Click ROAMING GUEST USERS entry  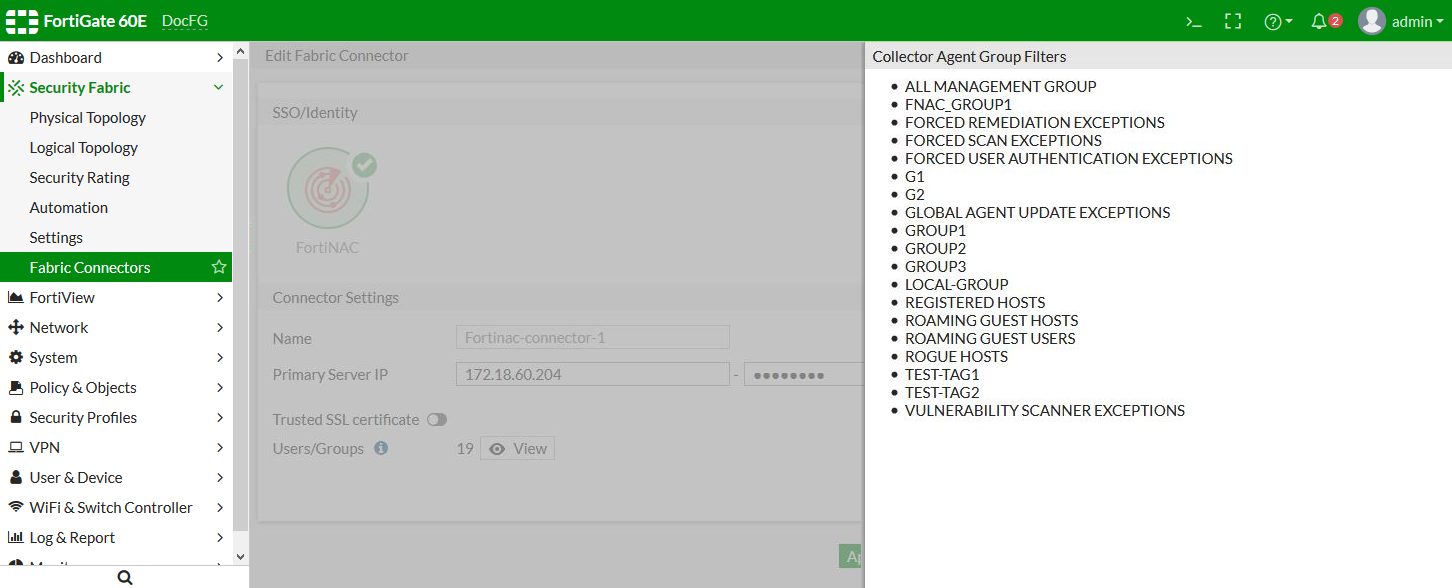pos(990,338)
